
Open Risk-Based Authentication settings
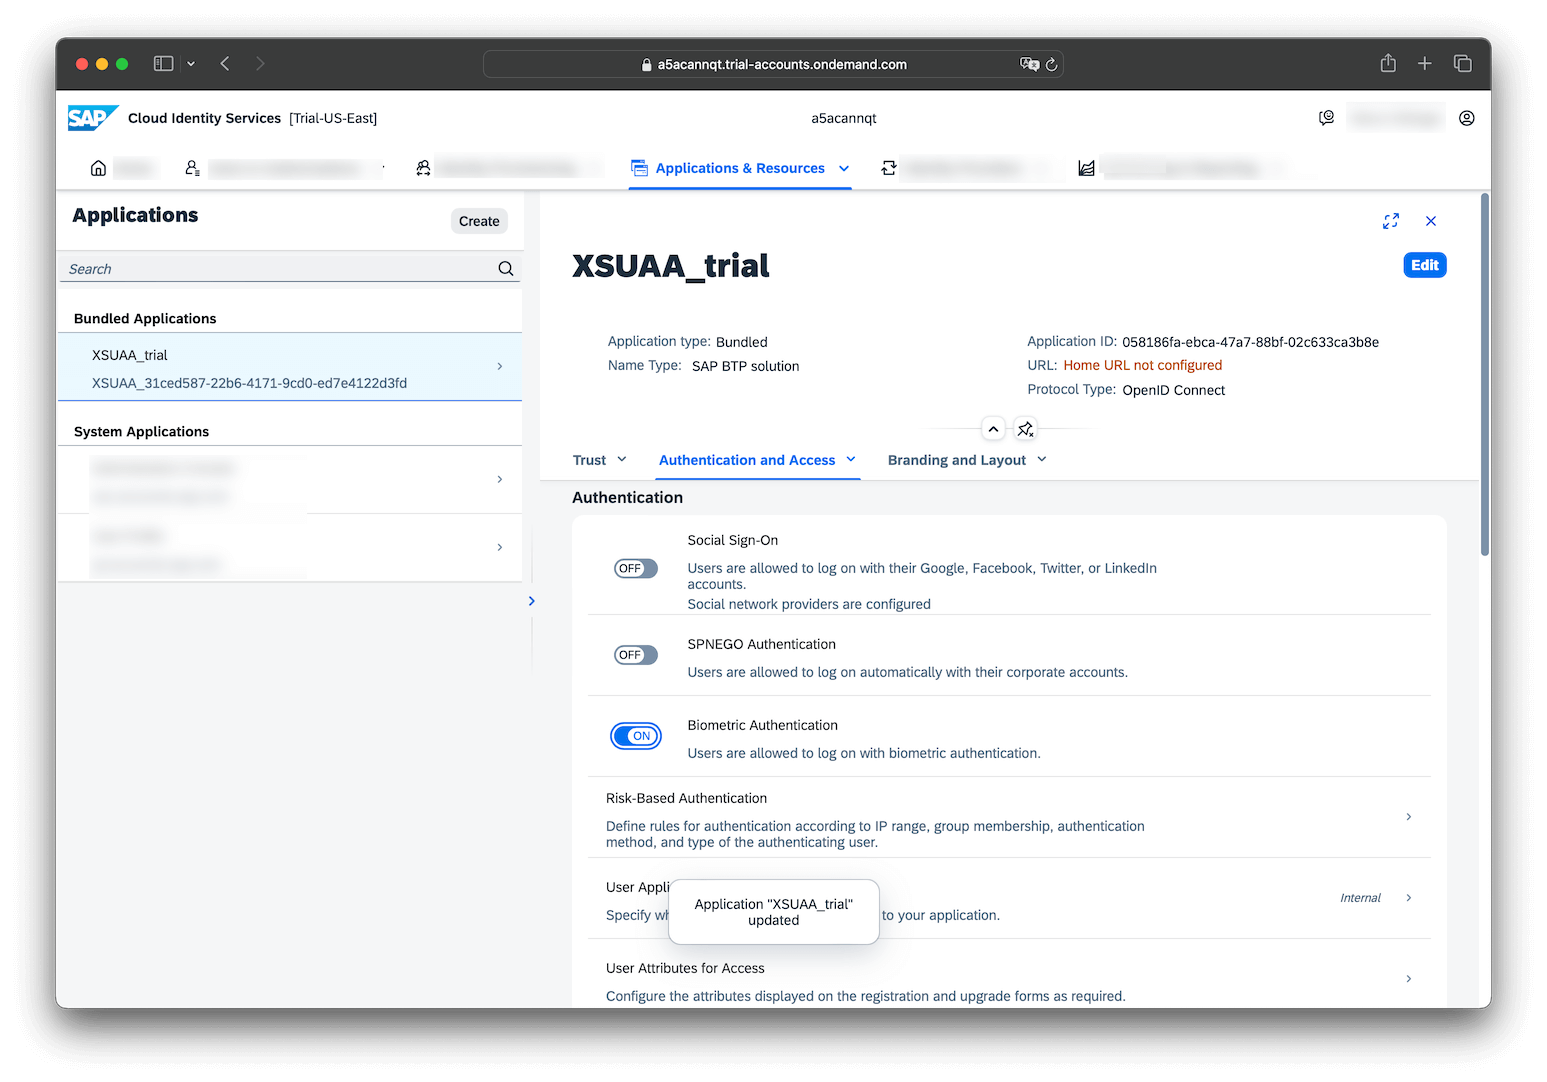pyautogui.click(x=1408, y=817)
